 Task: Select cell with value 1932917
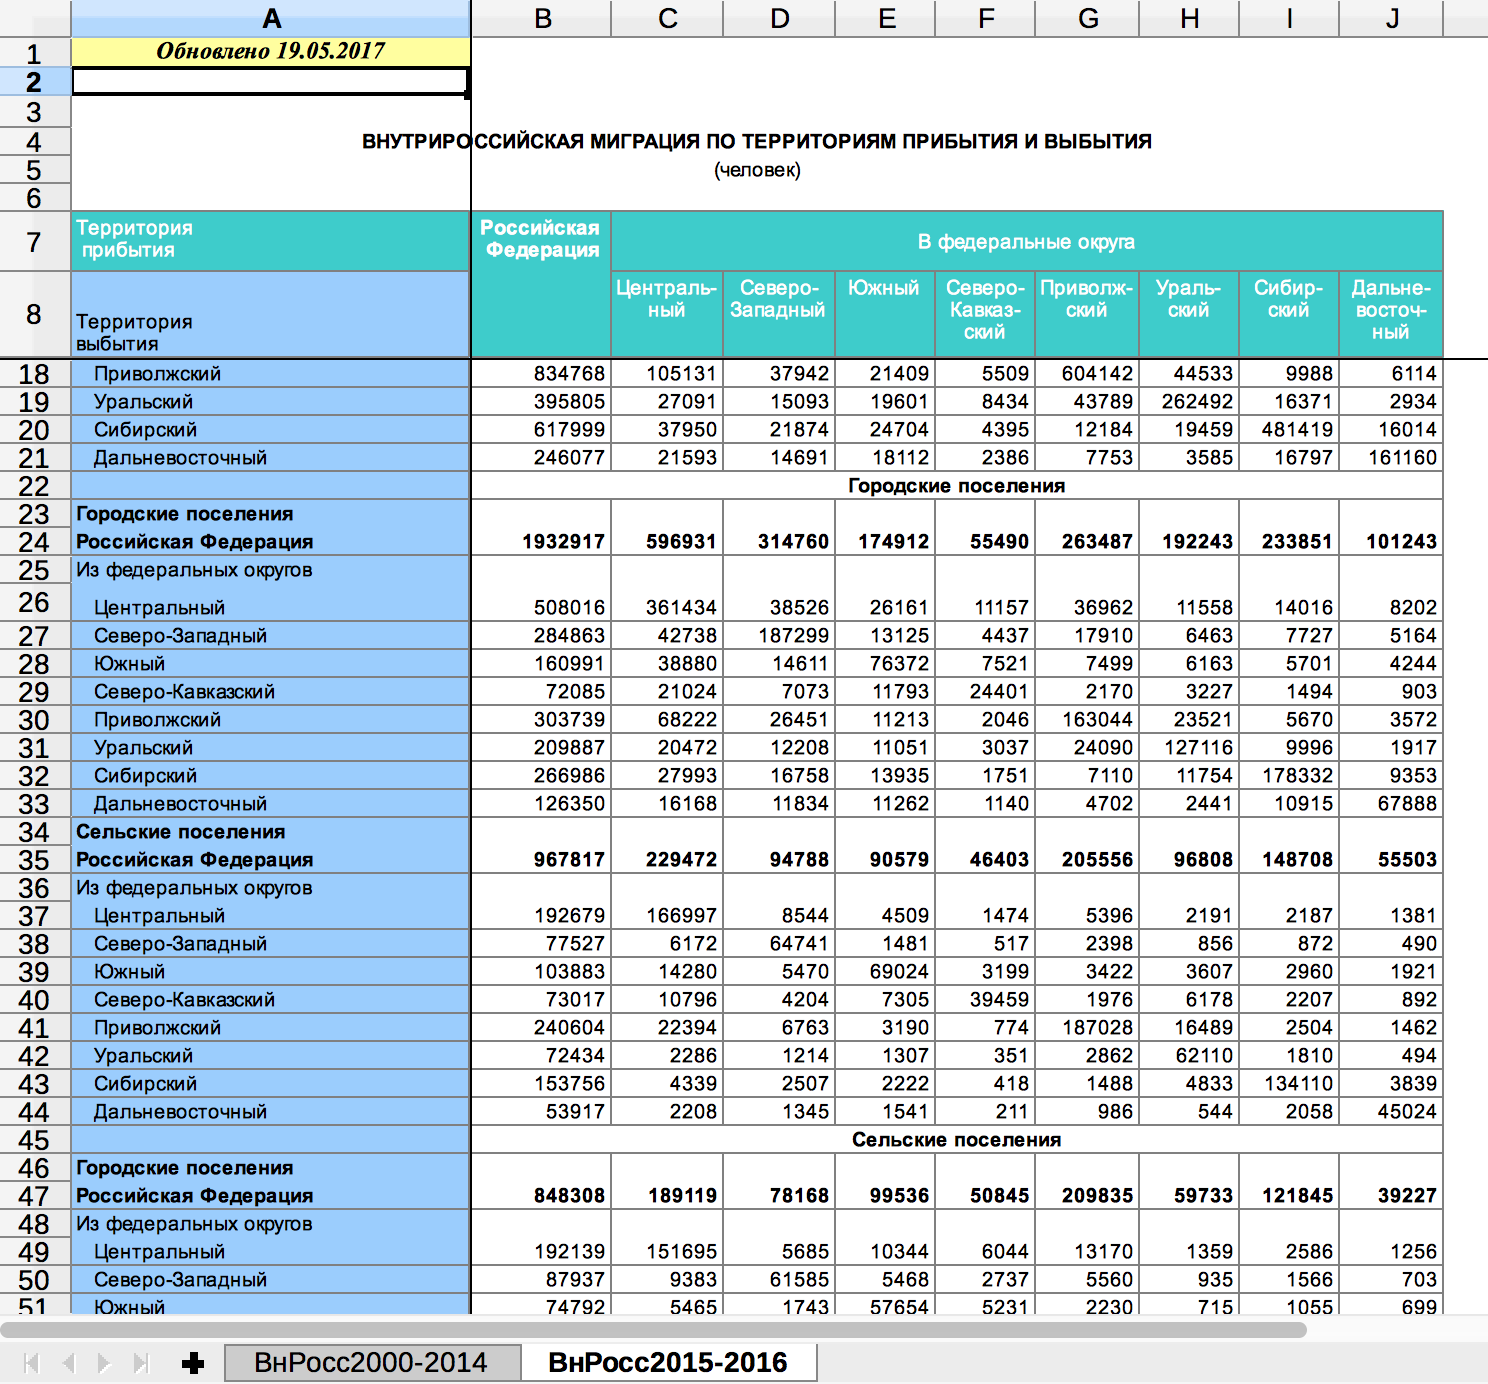(x=563, y=542)
